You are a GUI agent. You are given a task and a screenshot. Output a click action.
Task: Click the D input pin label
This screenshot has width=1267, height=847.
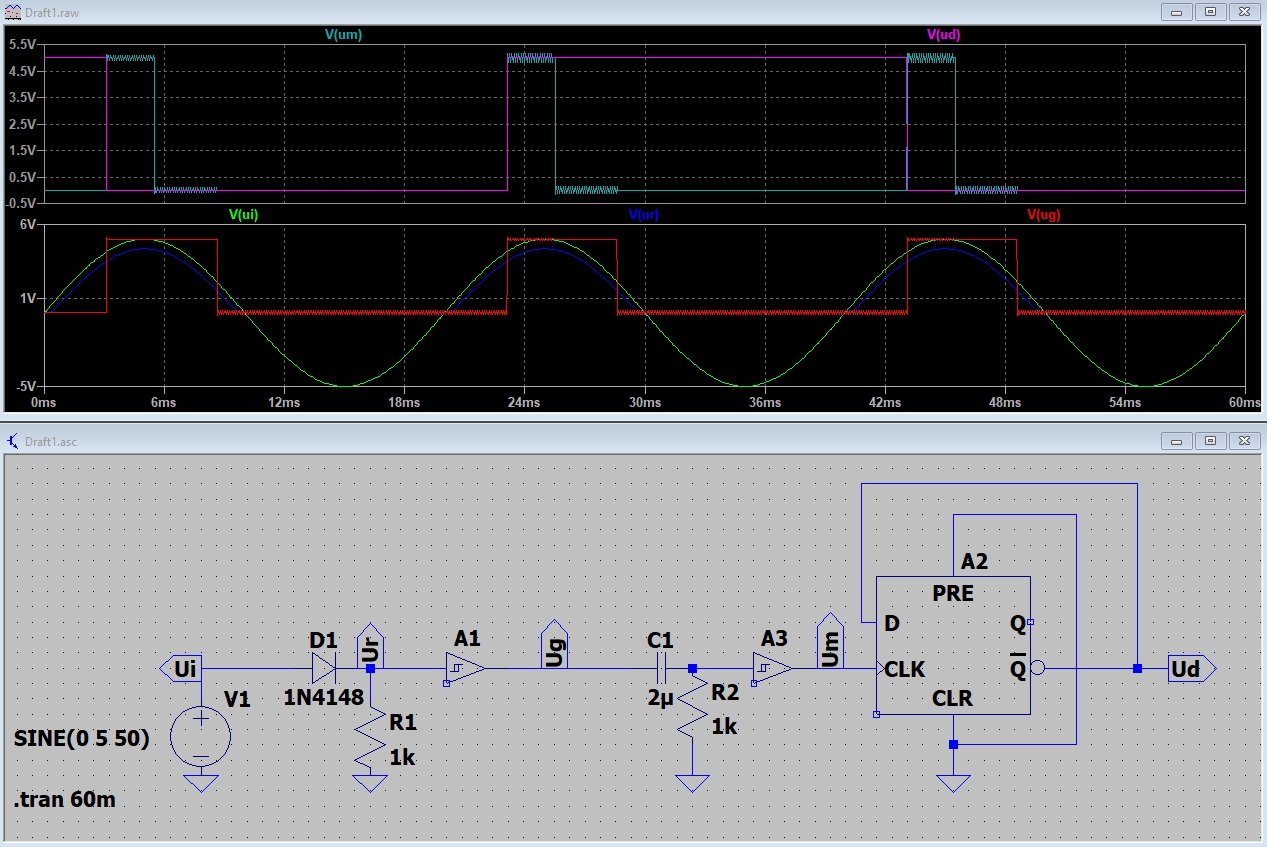coord(892,623)
